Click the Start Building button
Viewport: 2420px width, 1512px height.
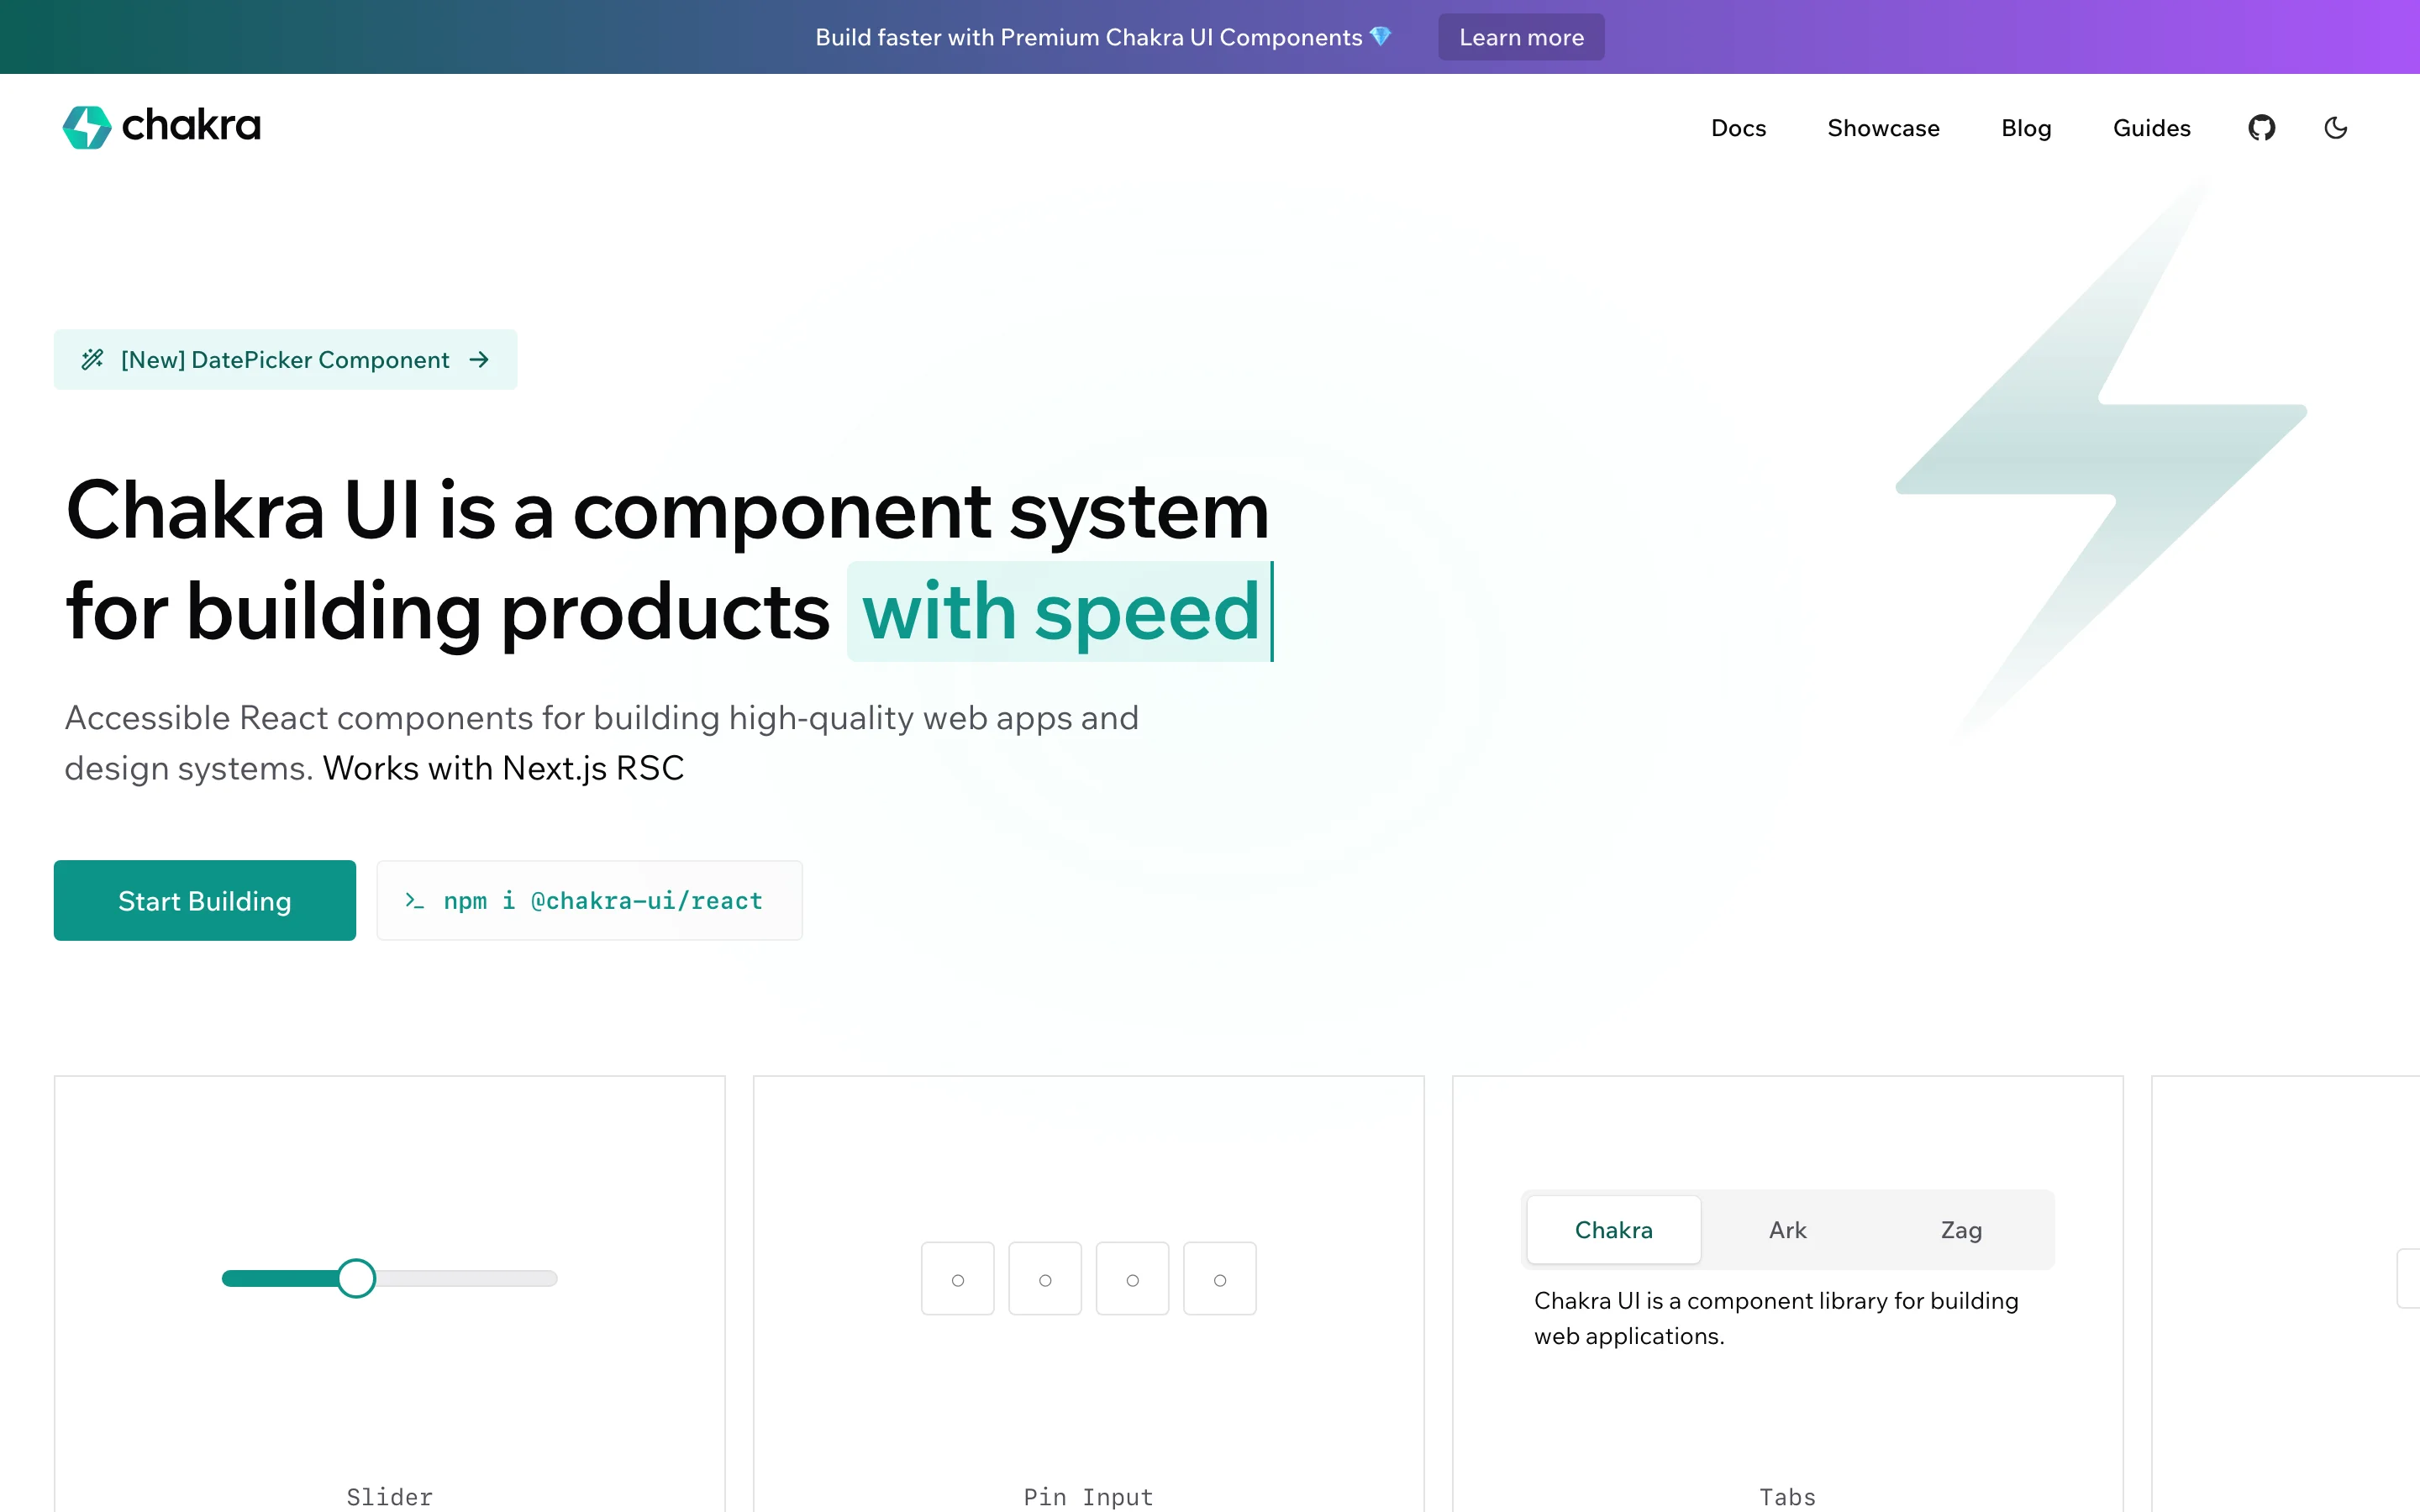pyautogui.click(x=205, y=900)
